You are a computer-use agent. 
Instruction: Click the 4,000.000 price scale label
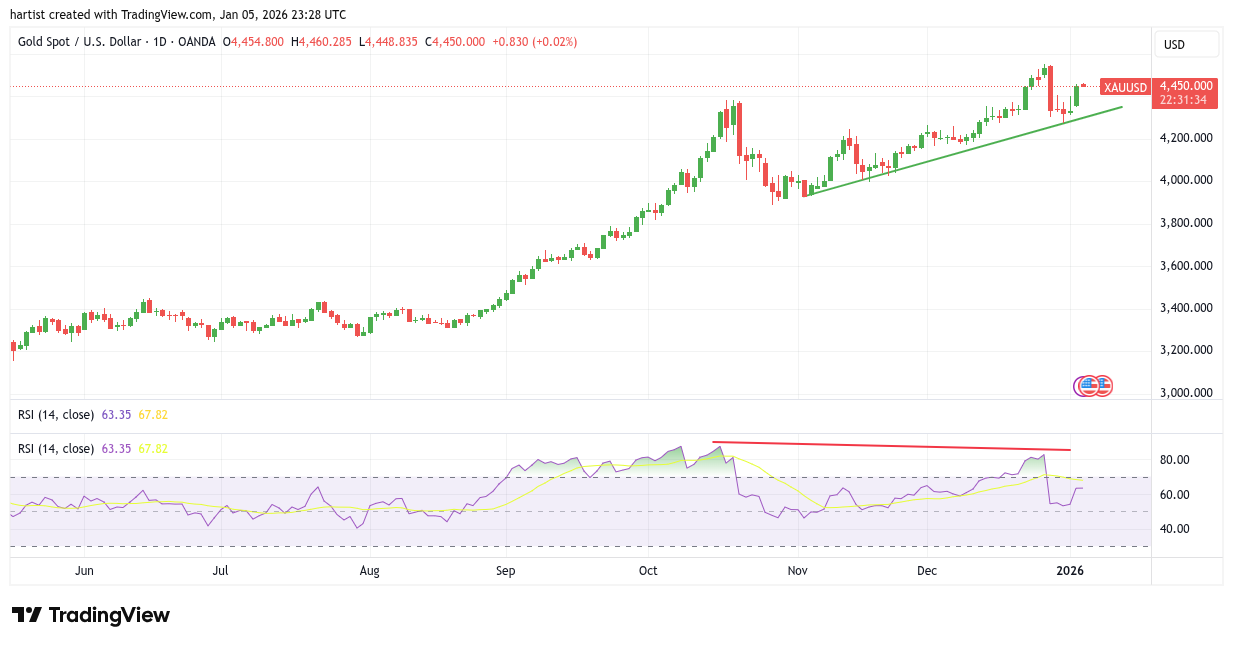[1187, 180]
